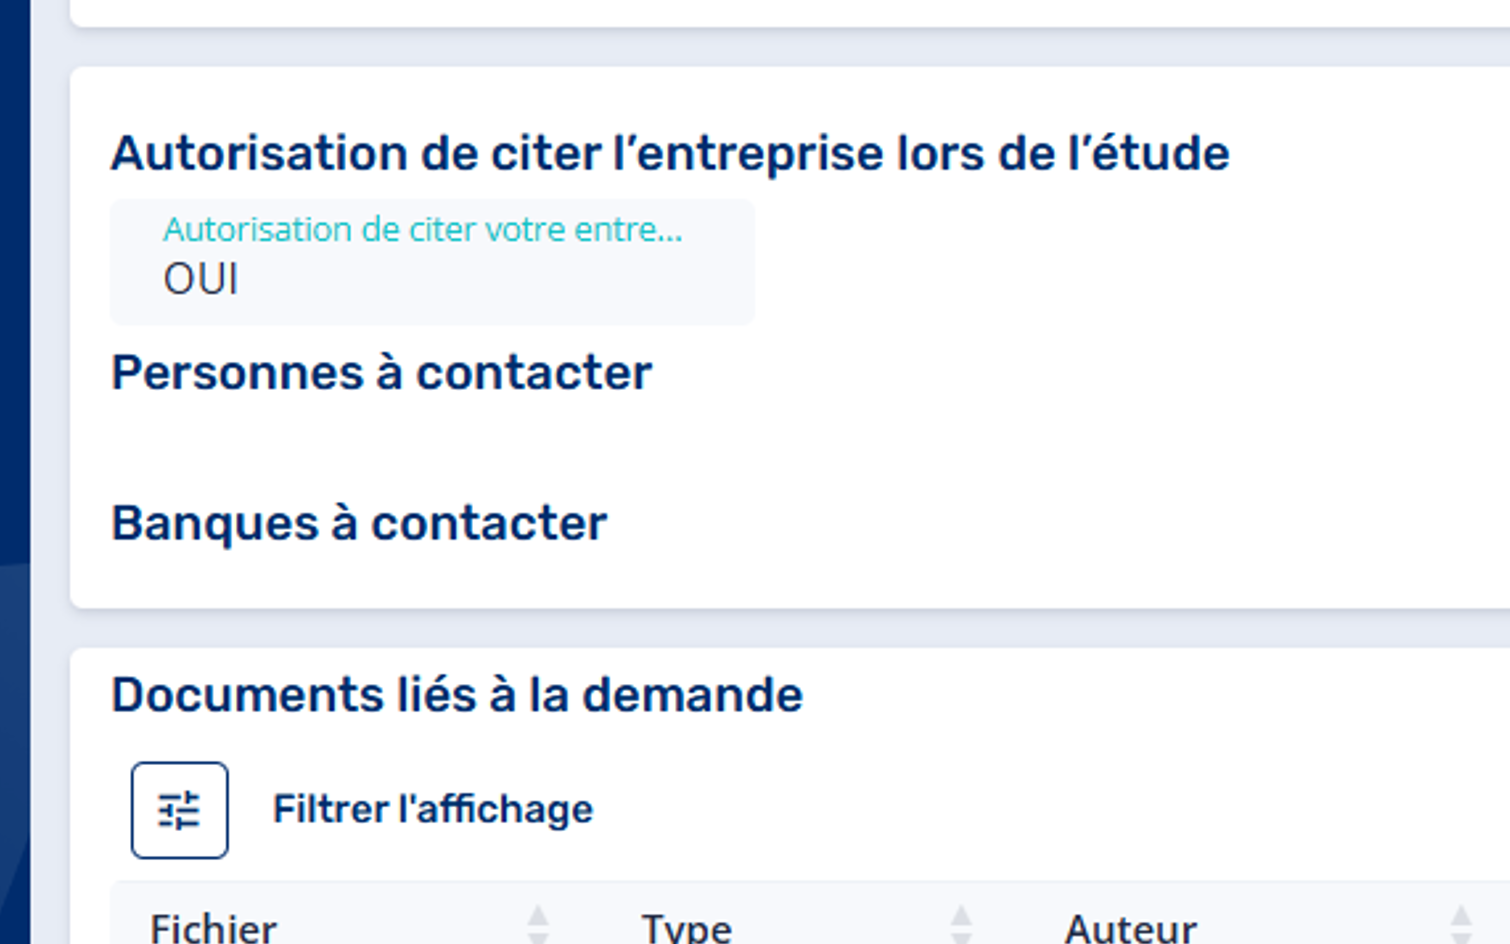Click descending sort arrow beside Fichier
Image resolution: width=1510 pixels, height=944 pixels.
point(538,938)
